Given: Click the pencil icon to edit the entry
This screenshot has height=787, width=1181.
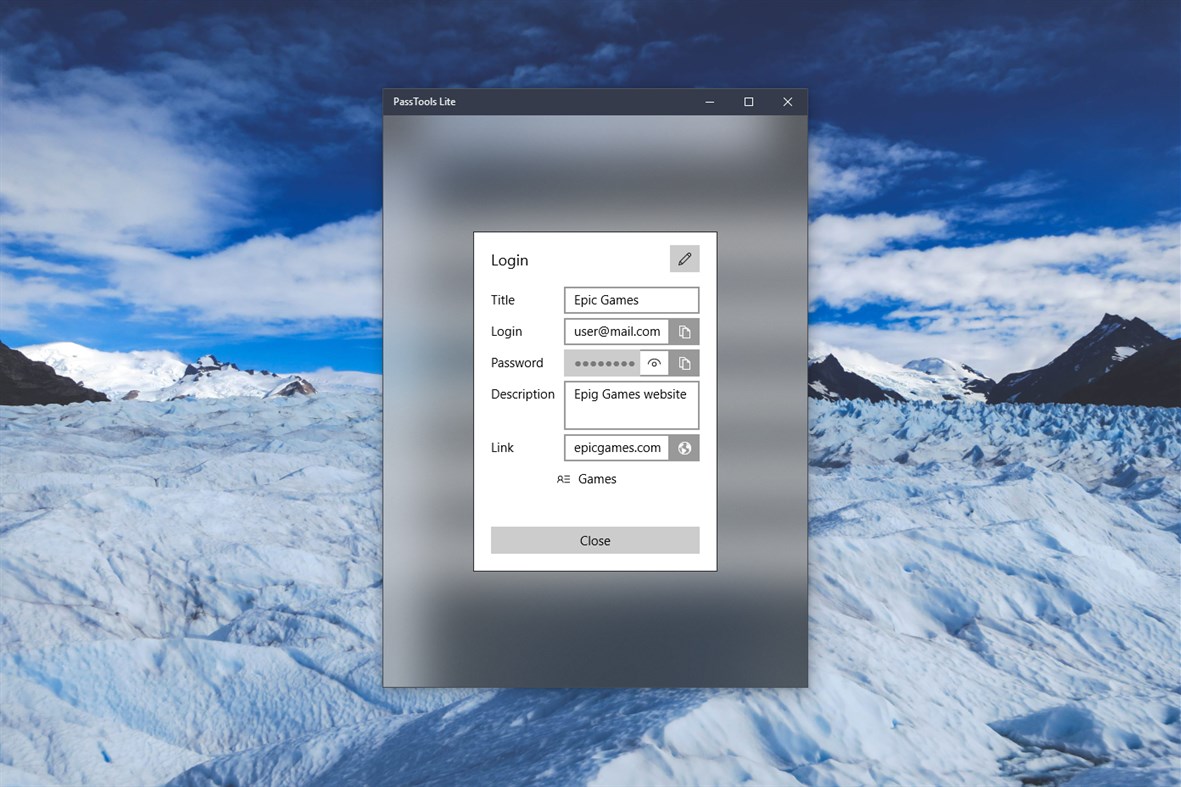Looking at the screenshot, I should pyautogui.click(x=684, y=258).
